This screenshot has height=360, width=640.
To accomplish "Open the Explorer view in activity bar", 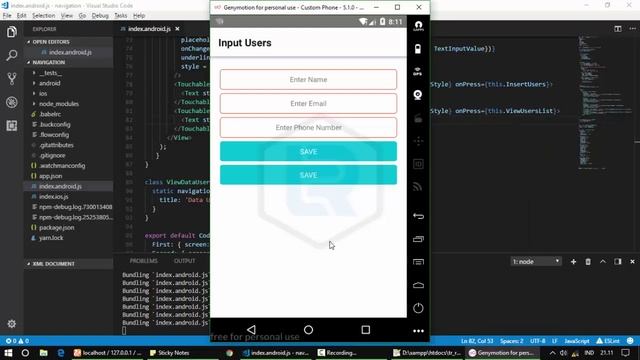I will (11, 32).
